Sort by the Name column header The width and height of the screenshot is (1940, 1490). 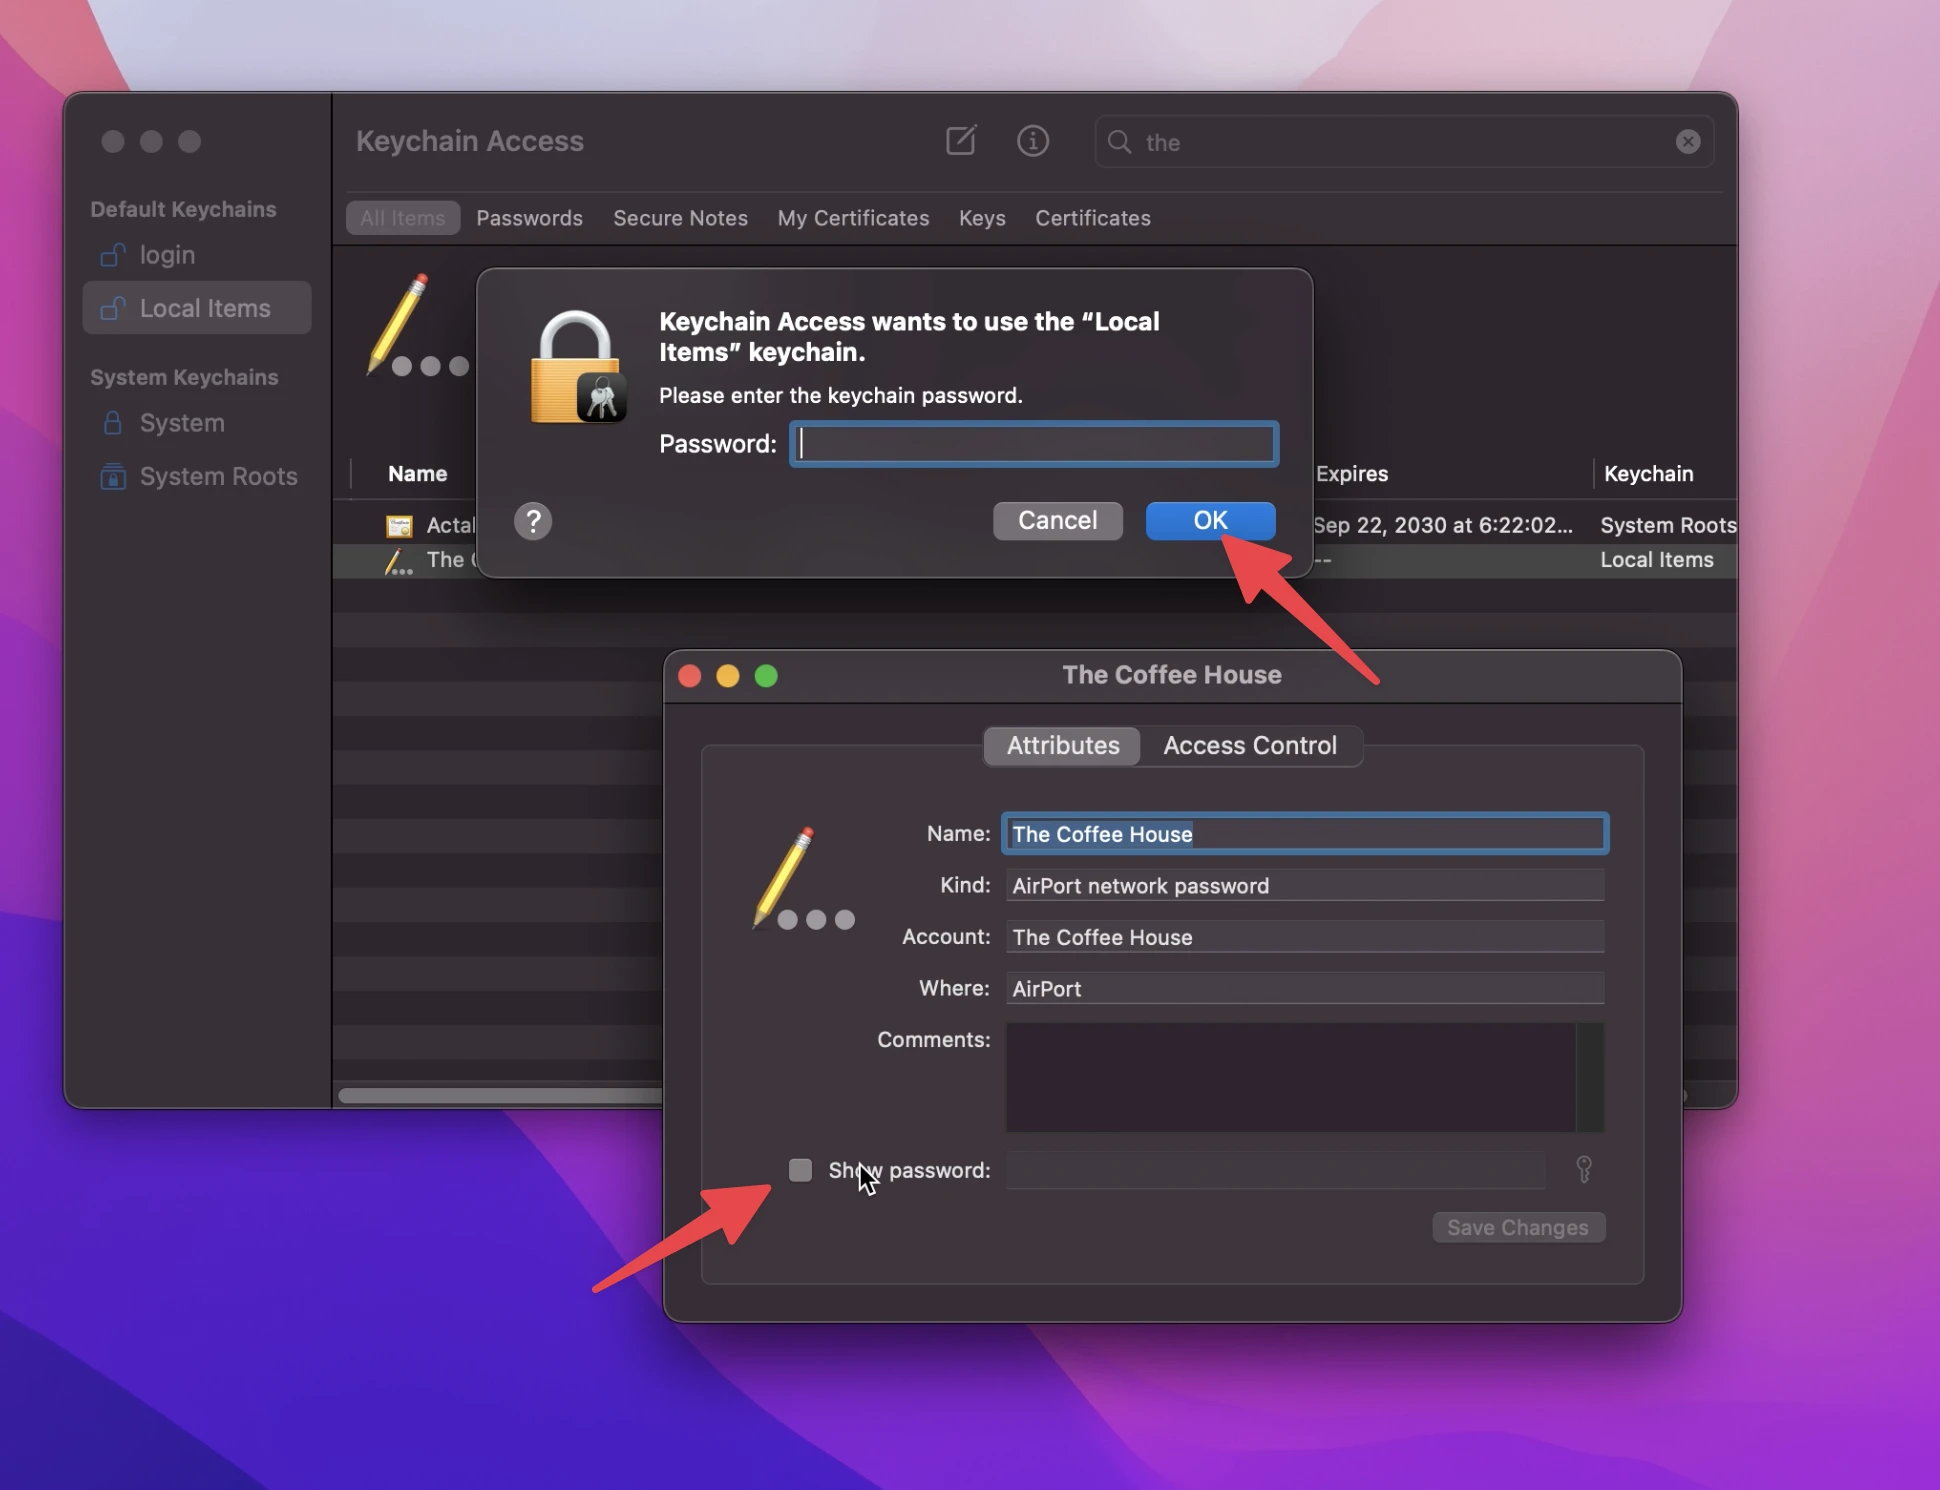tap(417, 474)
